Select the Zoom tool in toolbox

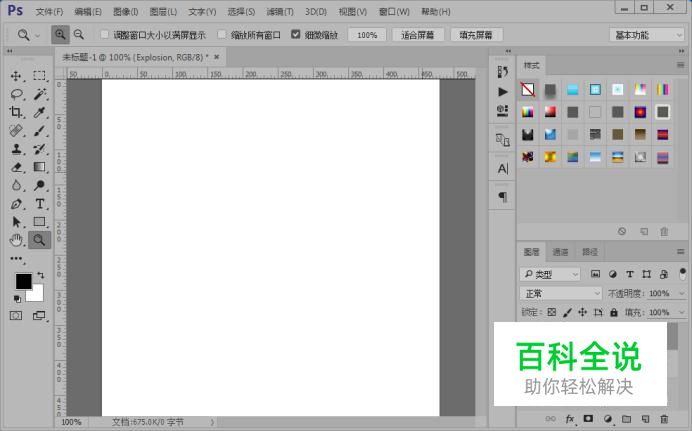(39, 240)
